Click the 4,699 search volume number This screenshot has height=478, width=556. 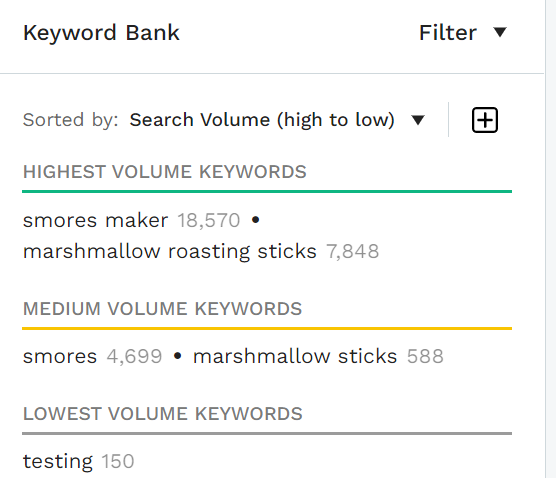click(x=134, y=356)
